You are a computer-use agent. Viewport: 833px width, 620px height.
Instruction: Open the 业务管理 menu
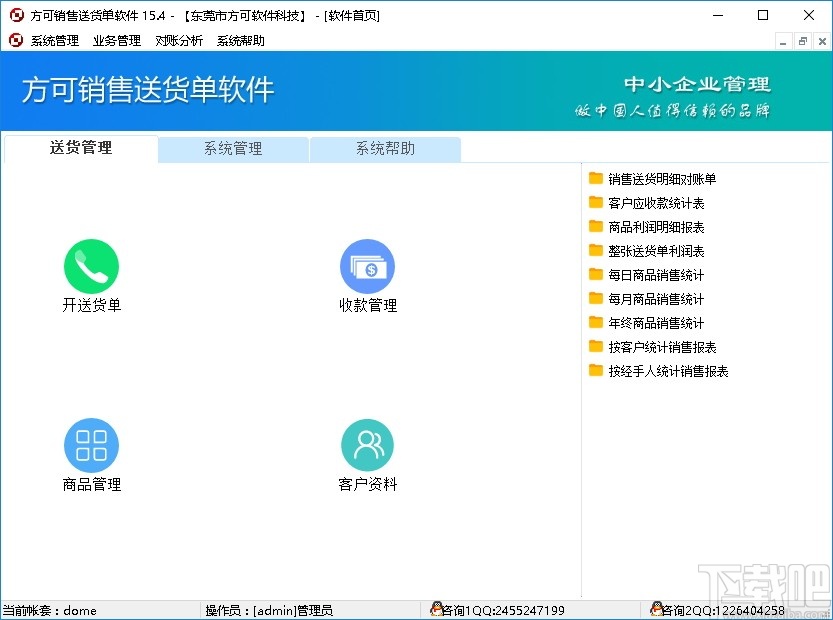tap(116, 40)
